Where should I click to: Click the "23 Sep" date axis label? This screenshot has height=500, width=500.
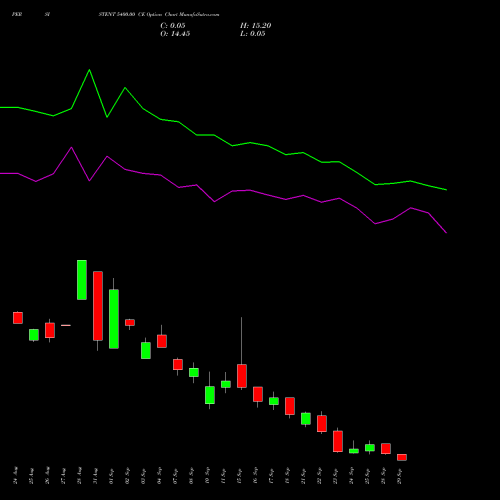(335, 476)
